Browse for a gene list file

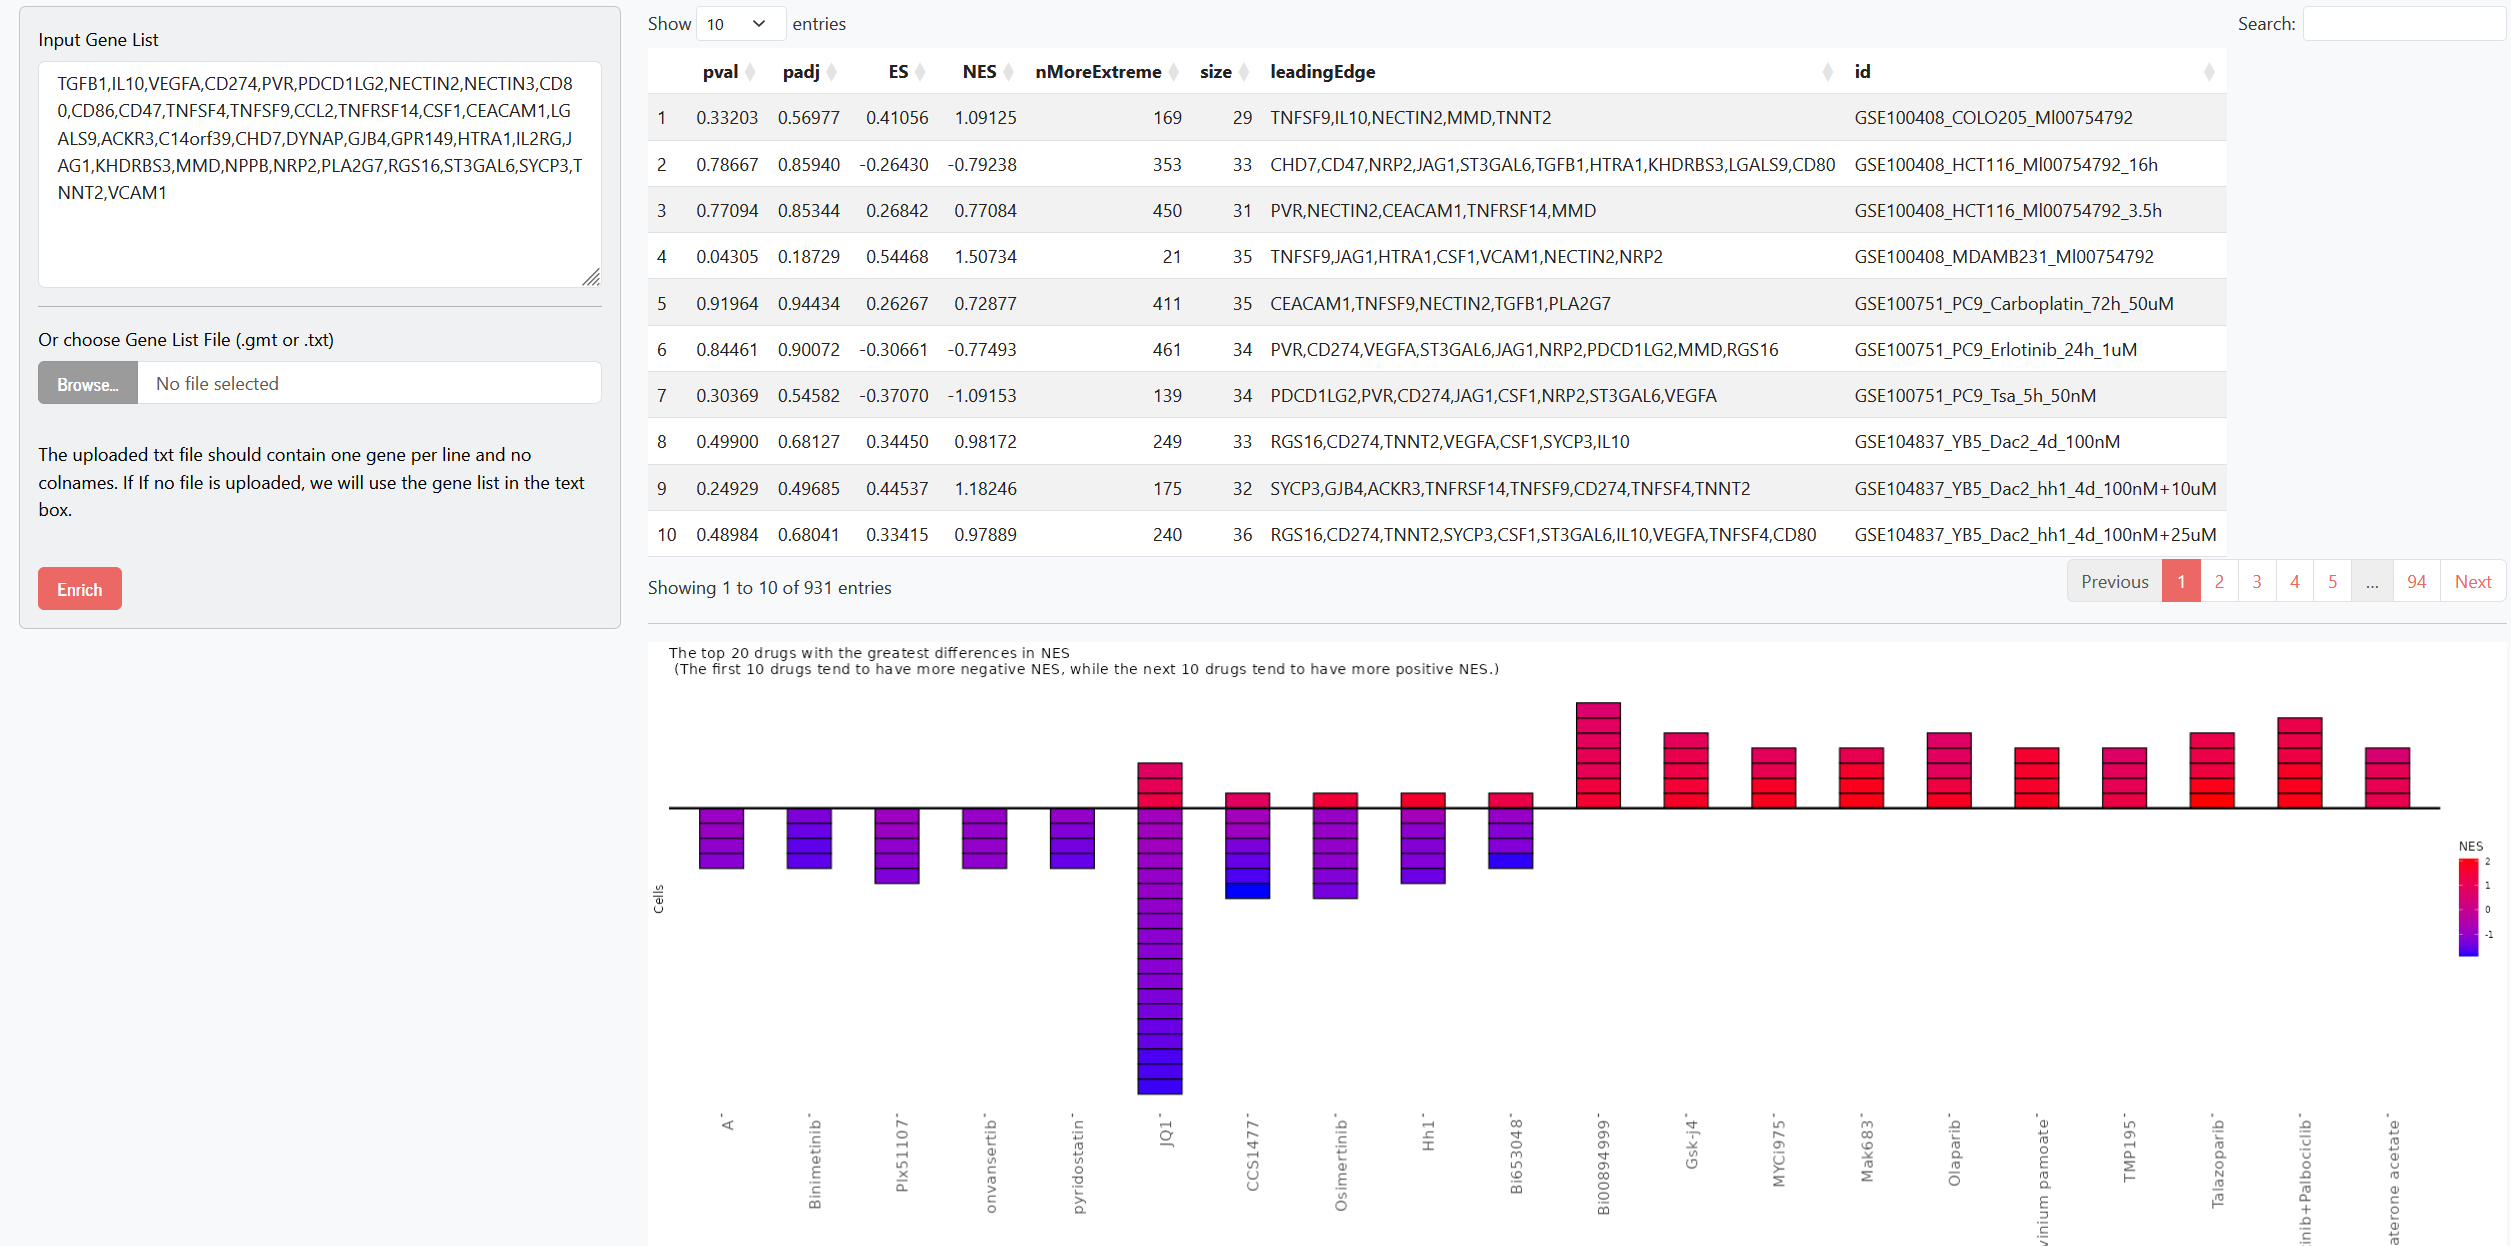(x=88, y=384)
